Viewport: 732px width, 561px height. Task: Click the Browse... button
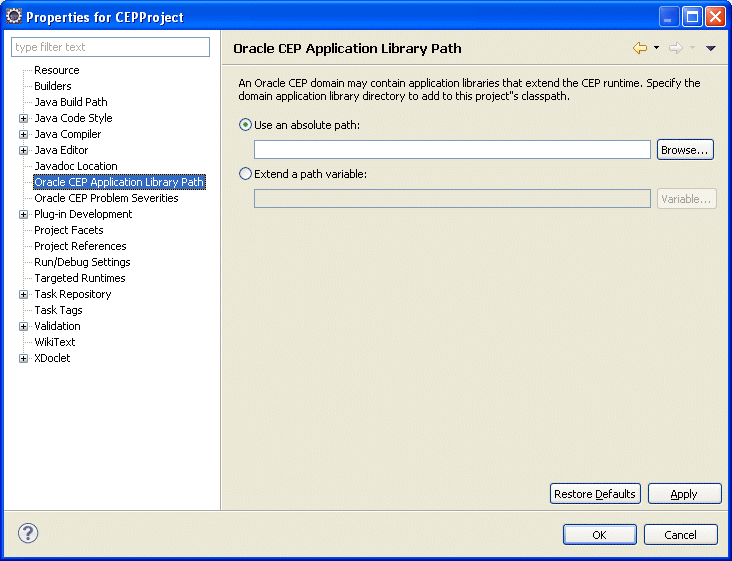[685, 150]
